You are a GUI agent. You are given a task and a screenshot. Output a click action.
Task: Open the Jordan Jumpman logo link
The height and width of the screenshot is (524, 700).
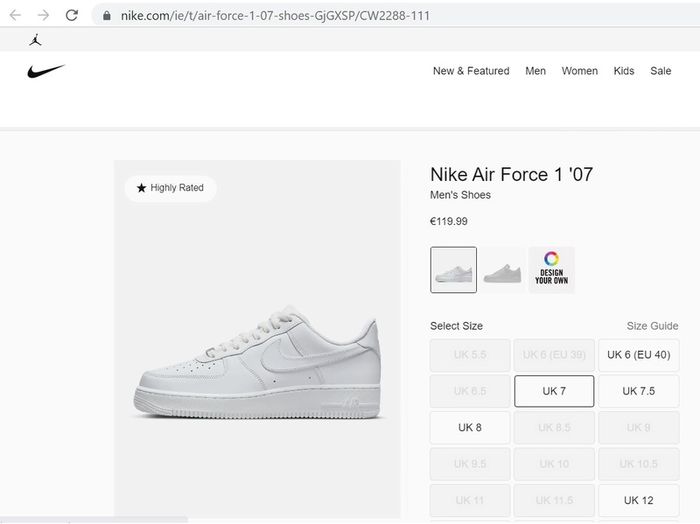click(35, 40)
